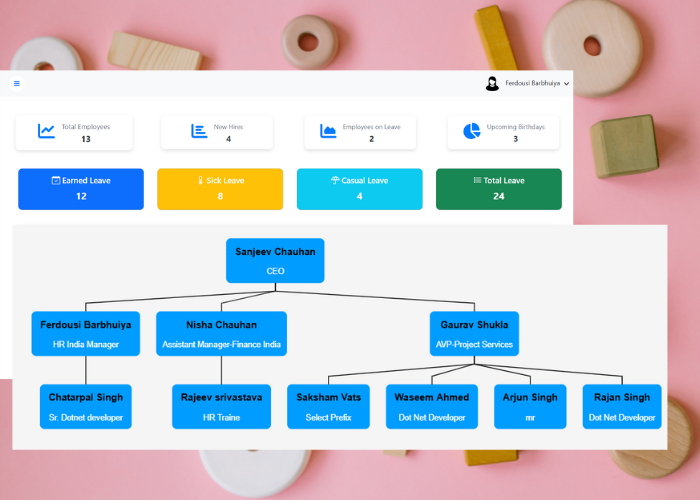The height and width of the screenshot is (500, 700).
Task: Click the 'Employees on Leave' label
Action: [x=371, y=127]
